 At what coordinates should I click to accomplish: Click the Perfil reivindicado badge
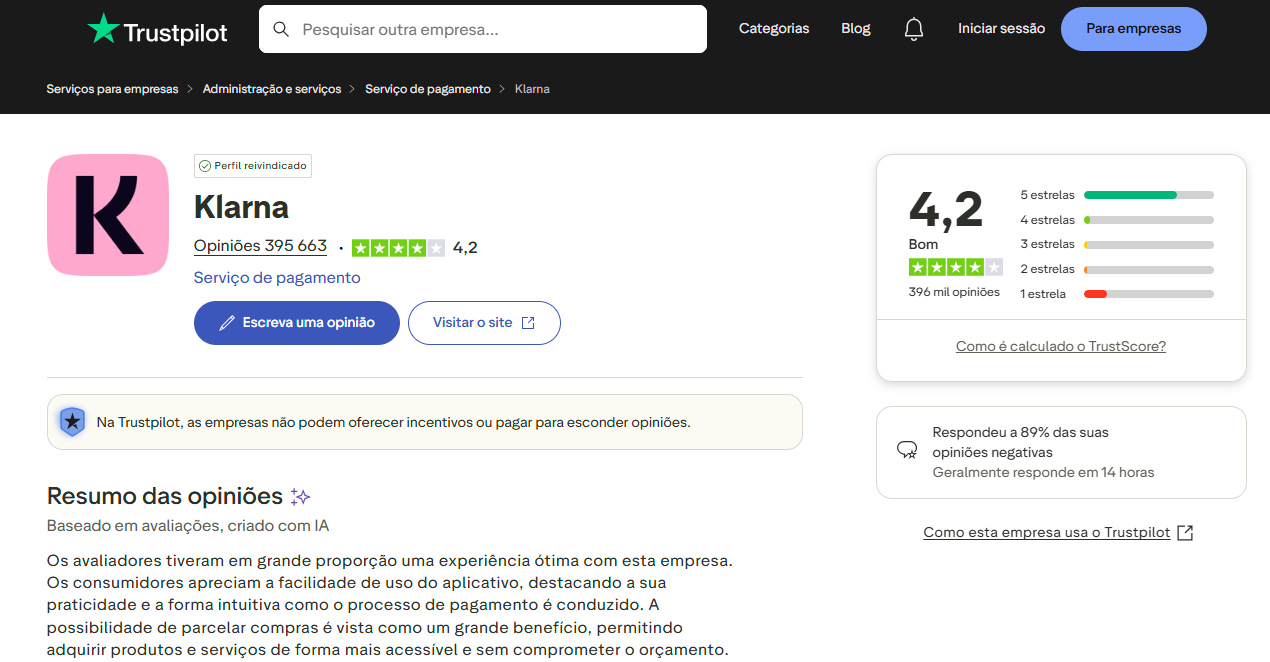pyautogui.click(x=253, y=166)
